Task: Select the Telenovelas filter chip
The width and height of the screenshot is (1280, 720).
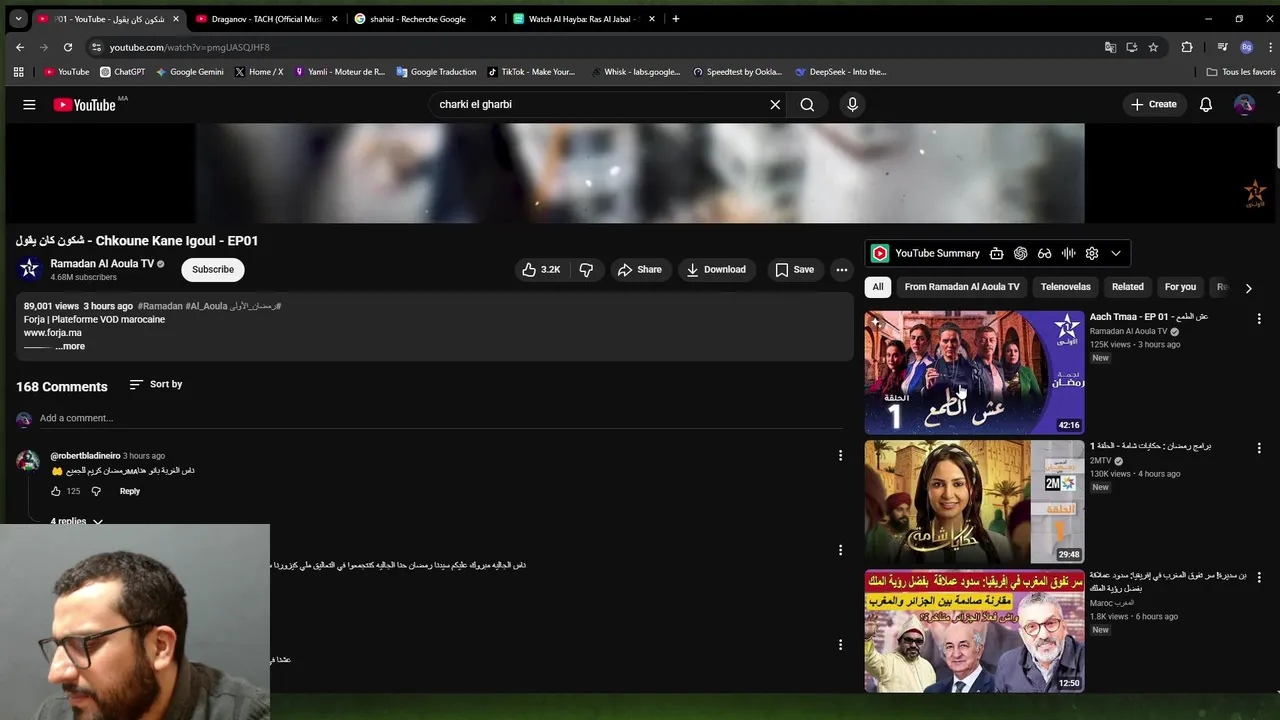Action: 1066,287
